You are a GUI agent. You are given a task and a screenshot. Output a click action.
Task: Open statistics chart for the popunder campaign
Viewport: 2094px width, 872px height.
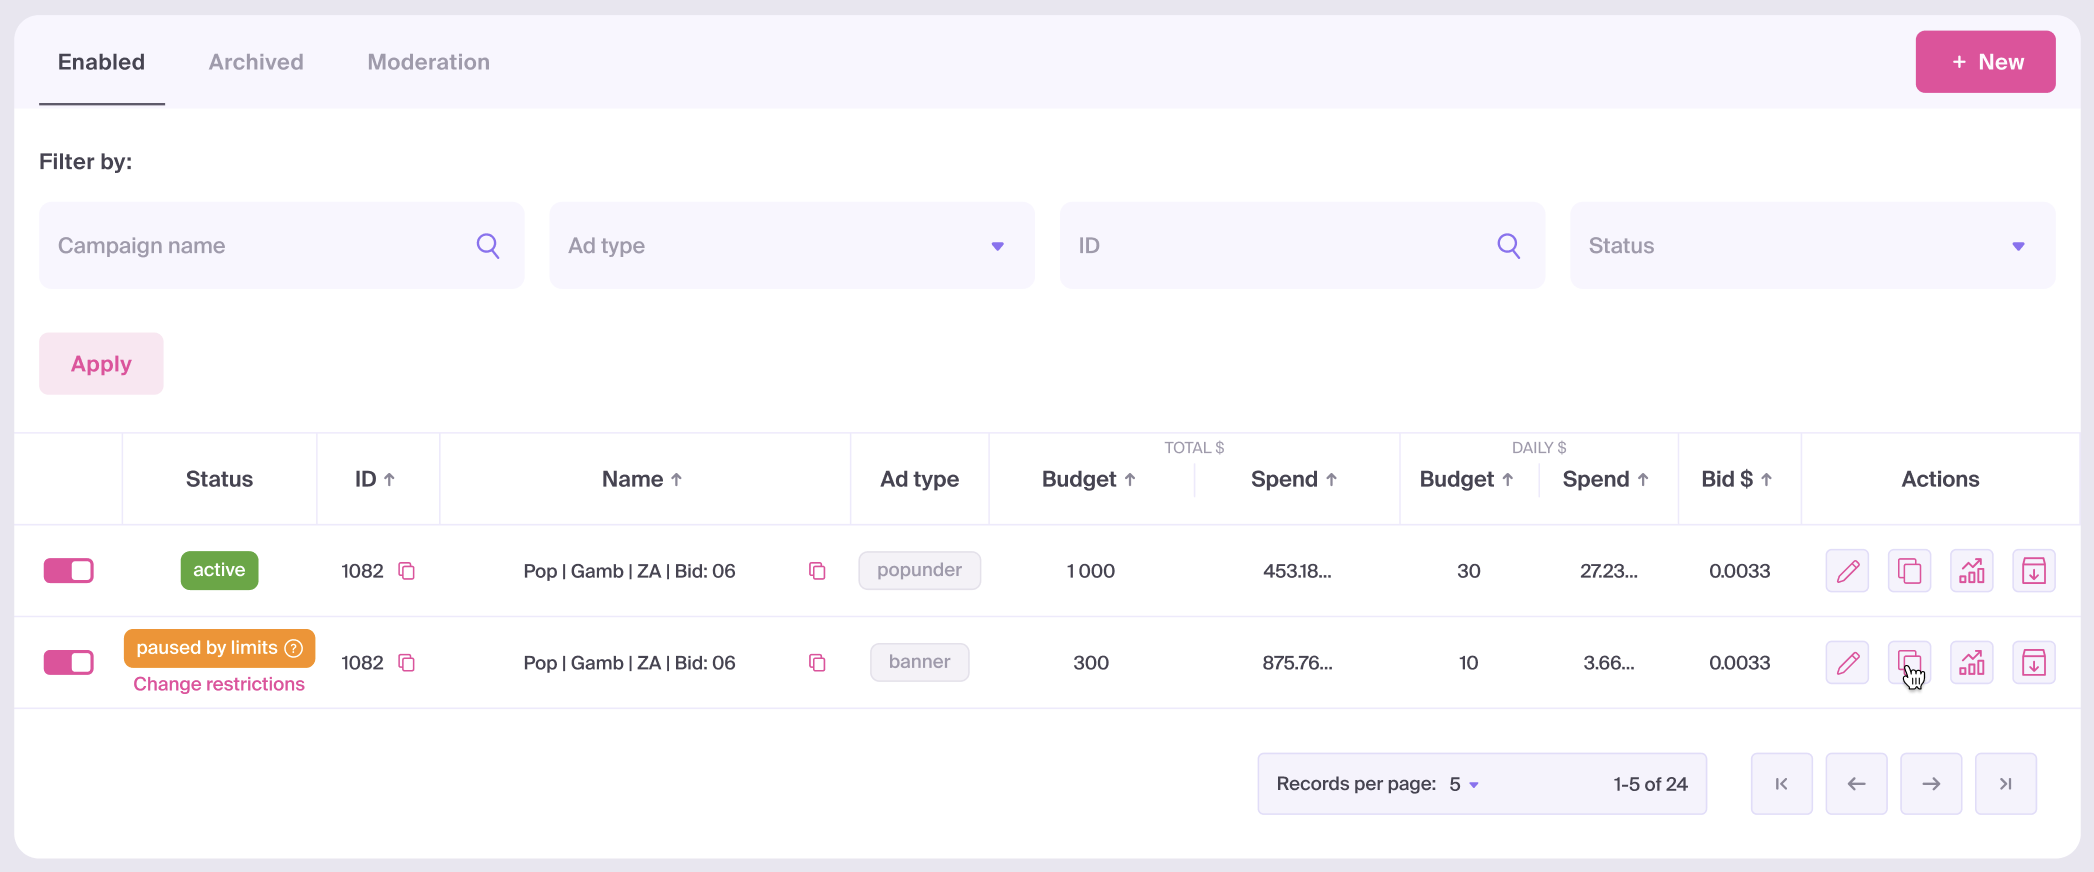pos(1971,571)
